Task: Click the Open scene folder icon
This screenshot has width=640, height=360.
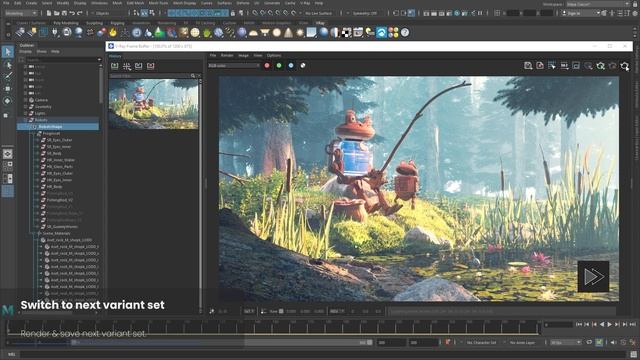Action: 56,13
